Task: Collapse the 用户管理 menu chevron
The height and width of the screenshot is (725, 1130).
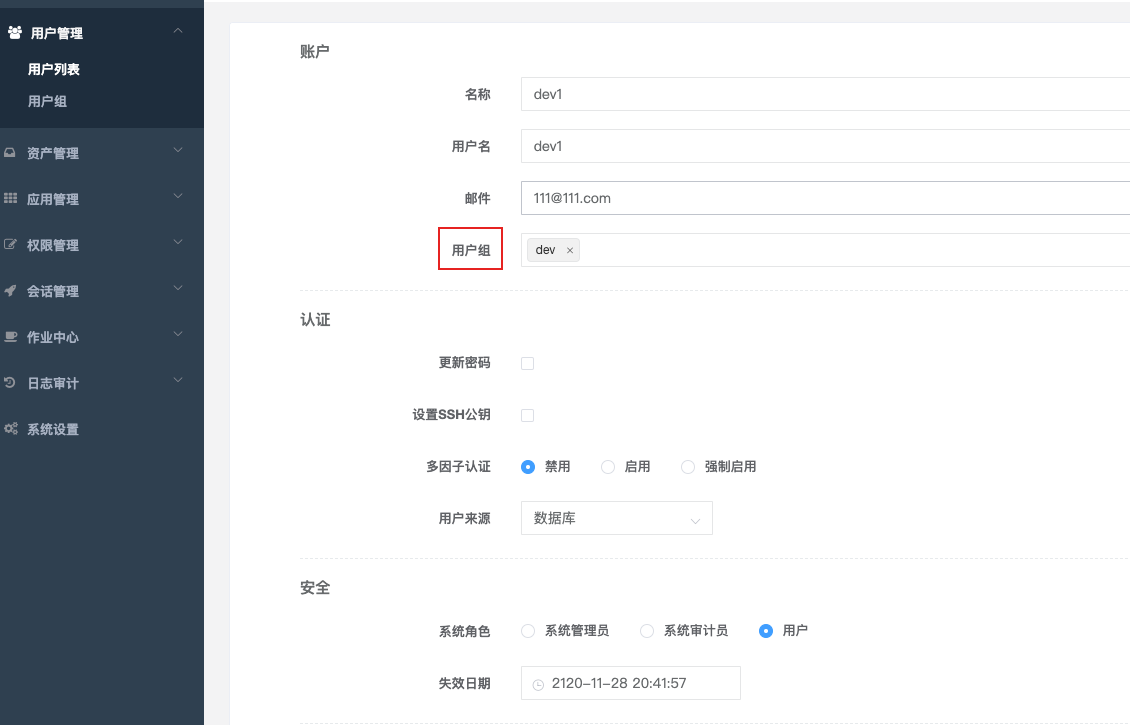Action: (x=178, y=30)
